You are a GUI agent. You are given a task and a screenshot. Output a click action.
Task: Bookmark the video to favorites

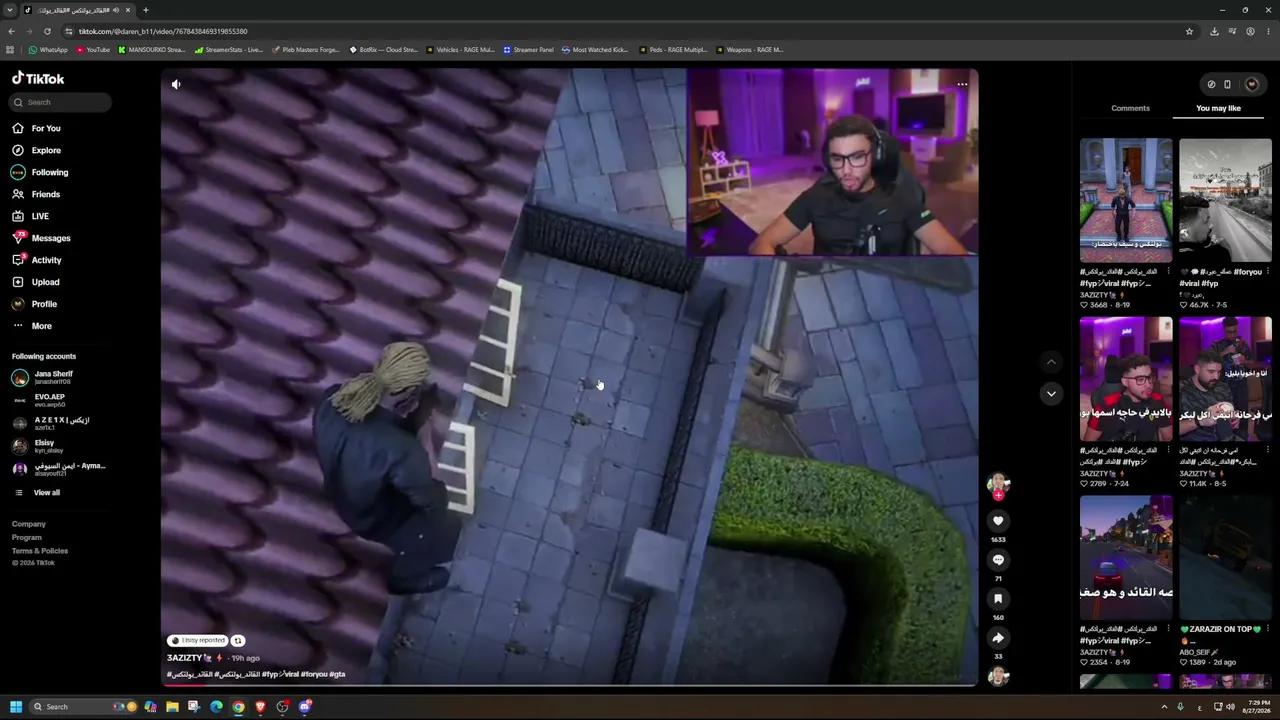click(x=998, y=599)
